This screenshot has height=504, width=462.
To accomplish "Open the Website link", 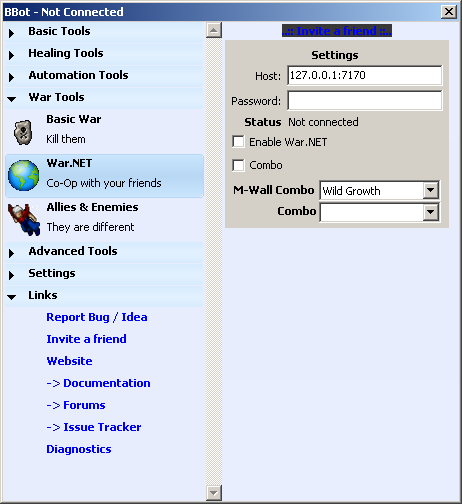I will tap(69, 361).
